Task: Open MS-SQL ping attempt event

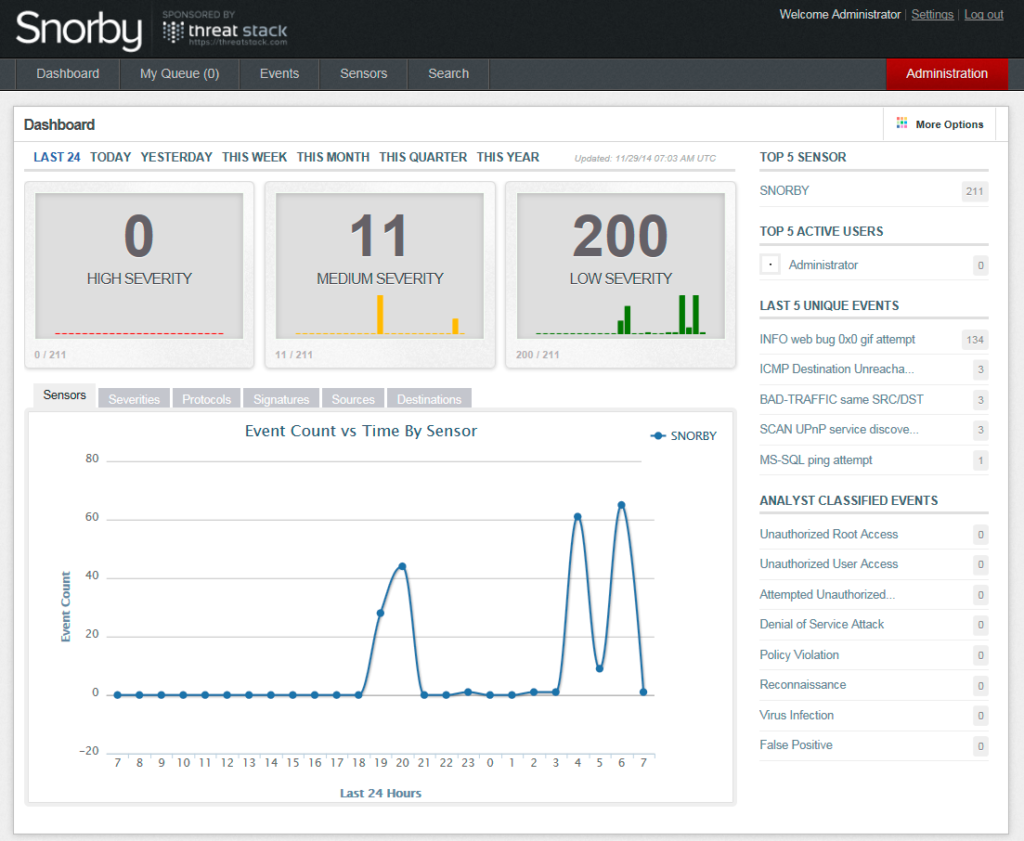Action: click(x=816, y=460)
